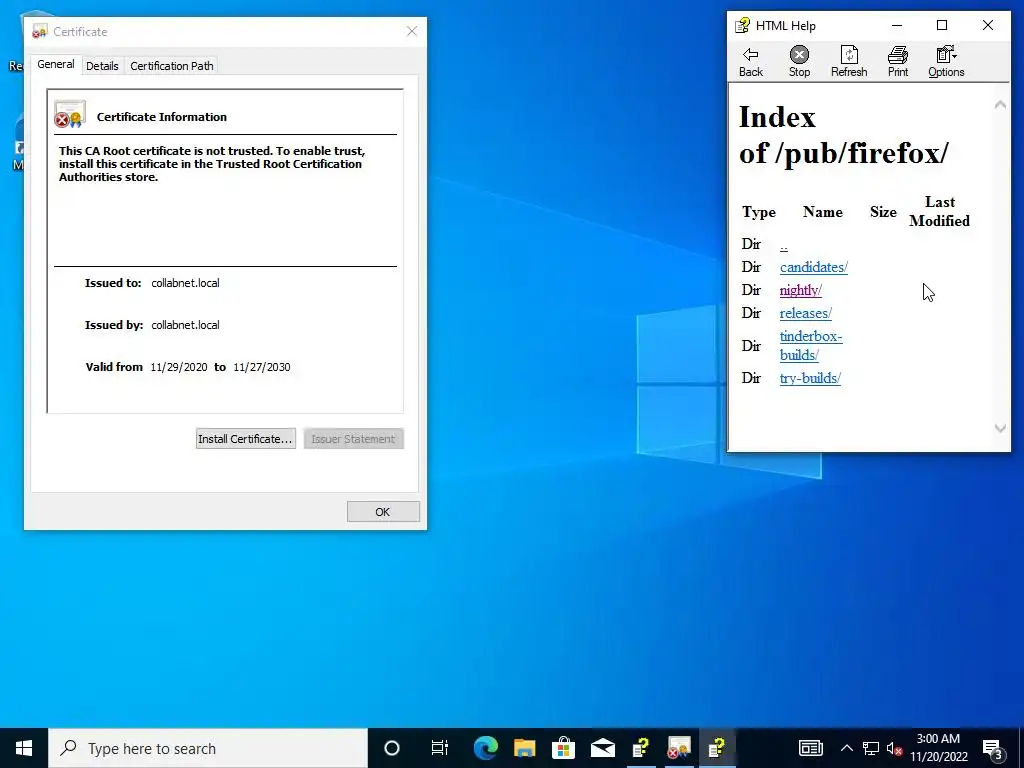The height and width of the screenshot is (768, 1024).
Task: Launch Microsoft Edge from taskbar
Action: click(x=485, y=748)
